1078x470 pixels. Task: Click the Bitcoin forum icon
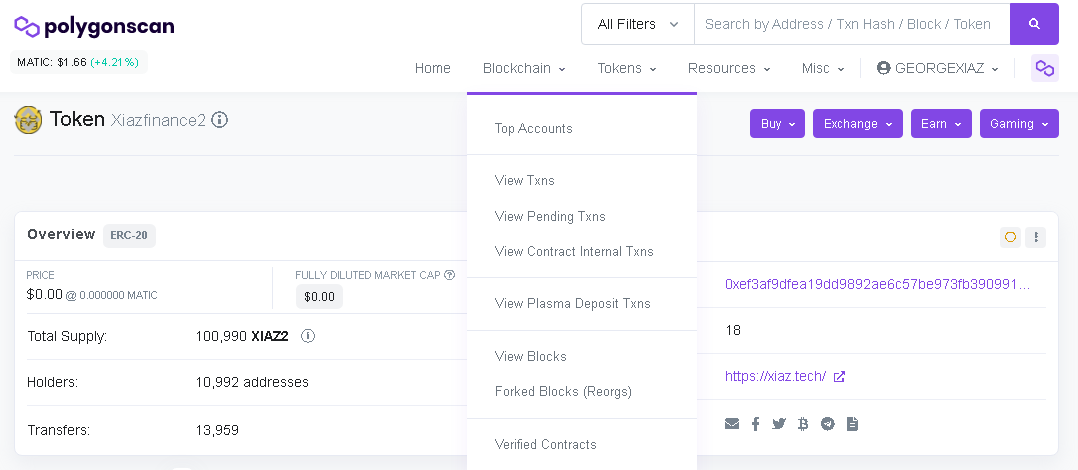tap(803, 424)
